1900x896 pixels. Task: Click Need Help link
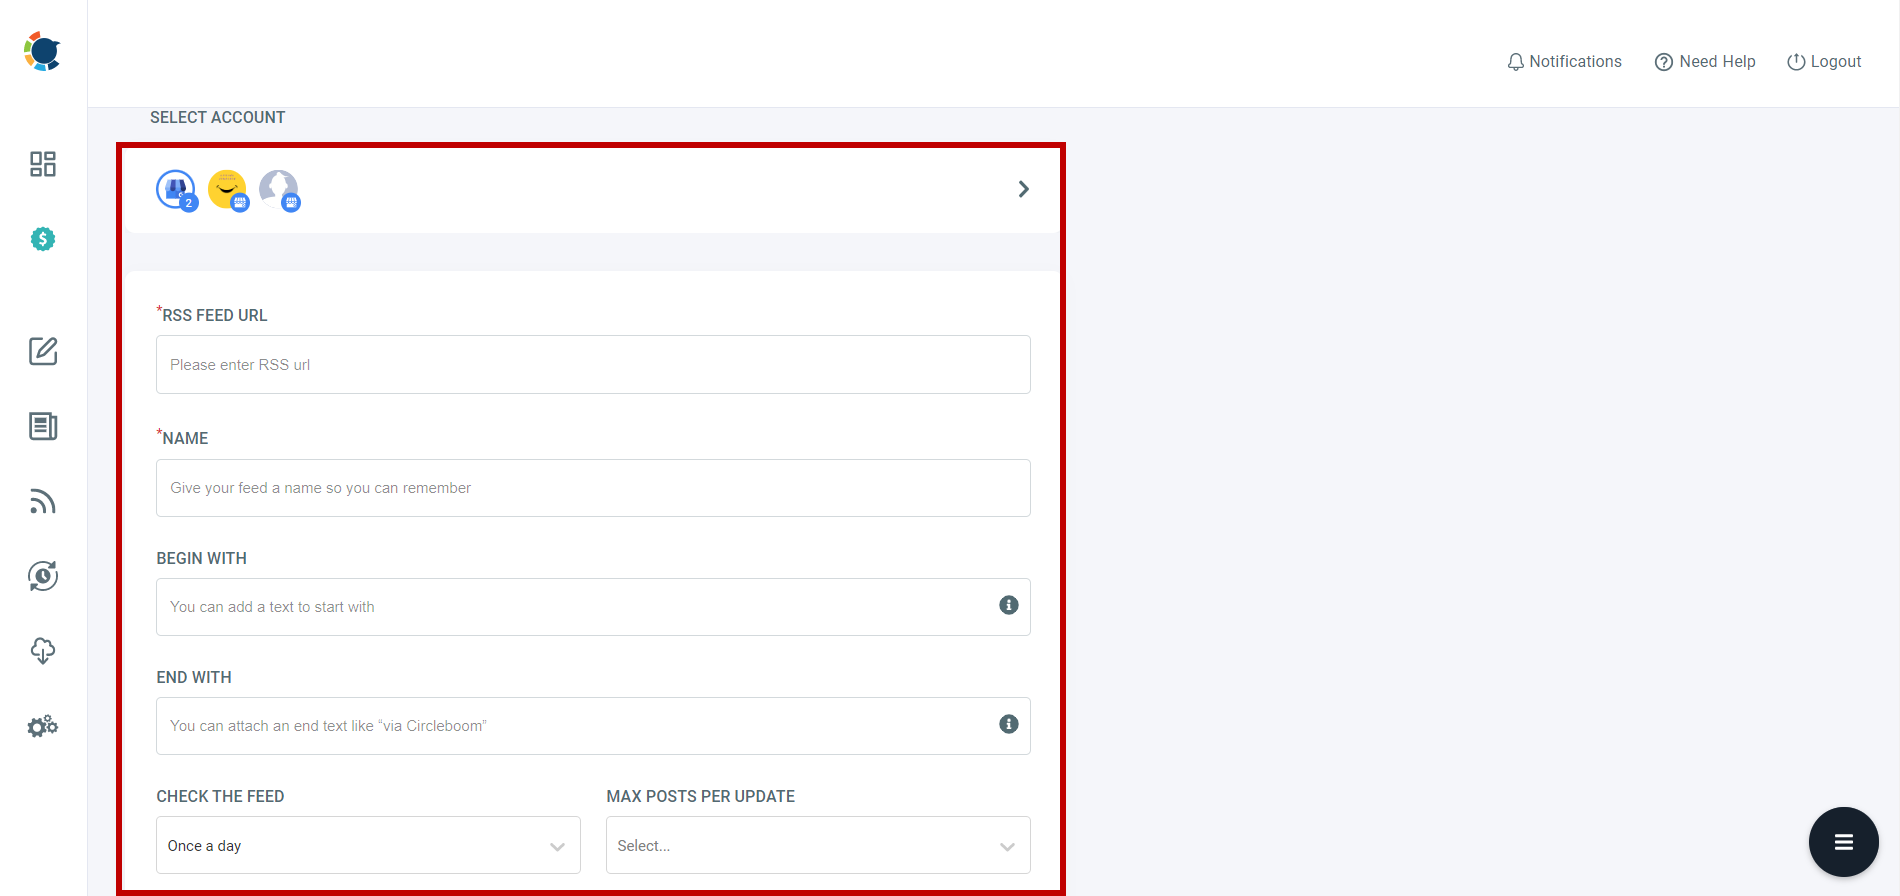tap(1705, 62)
